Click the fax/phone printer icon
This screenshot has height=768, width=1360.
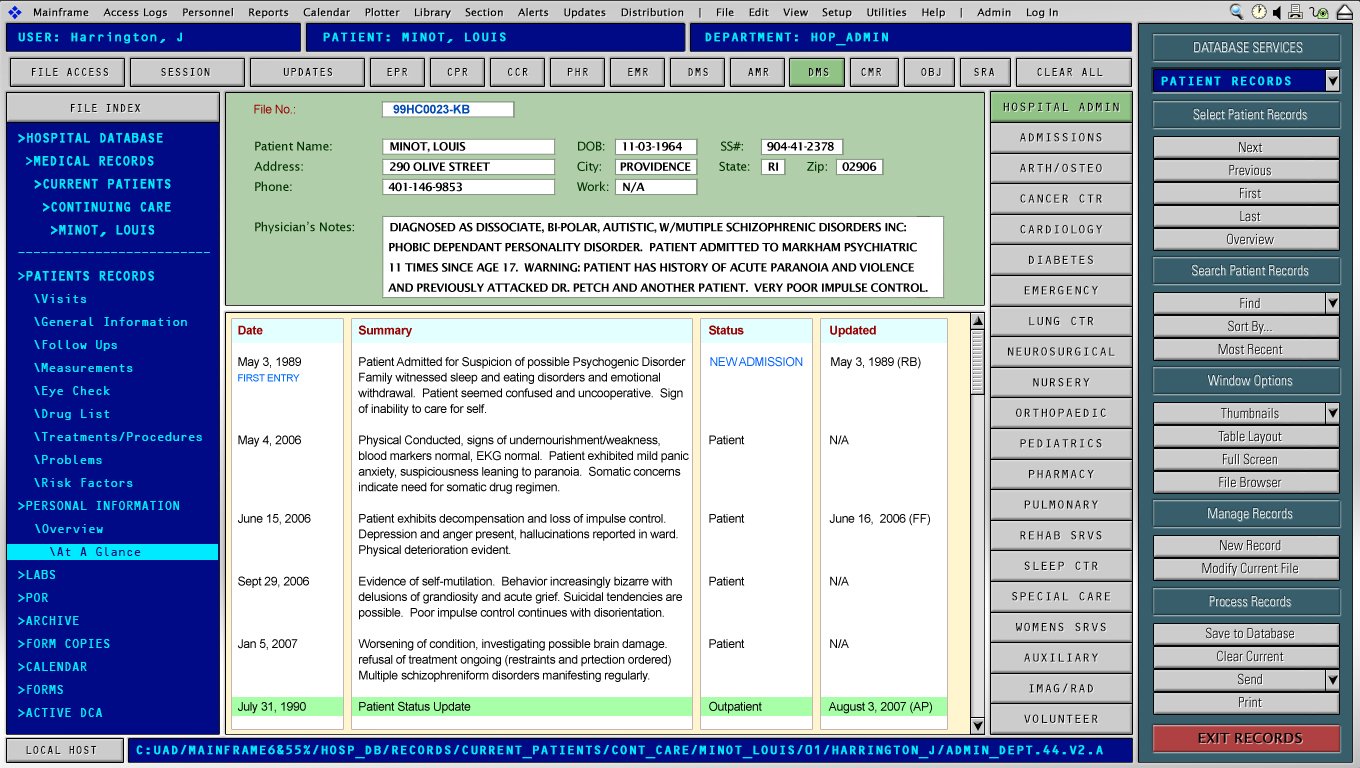pyautogui.click(x=1296, y=12)
